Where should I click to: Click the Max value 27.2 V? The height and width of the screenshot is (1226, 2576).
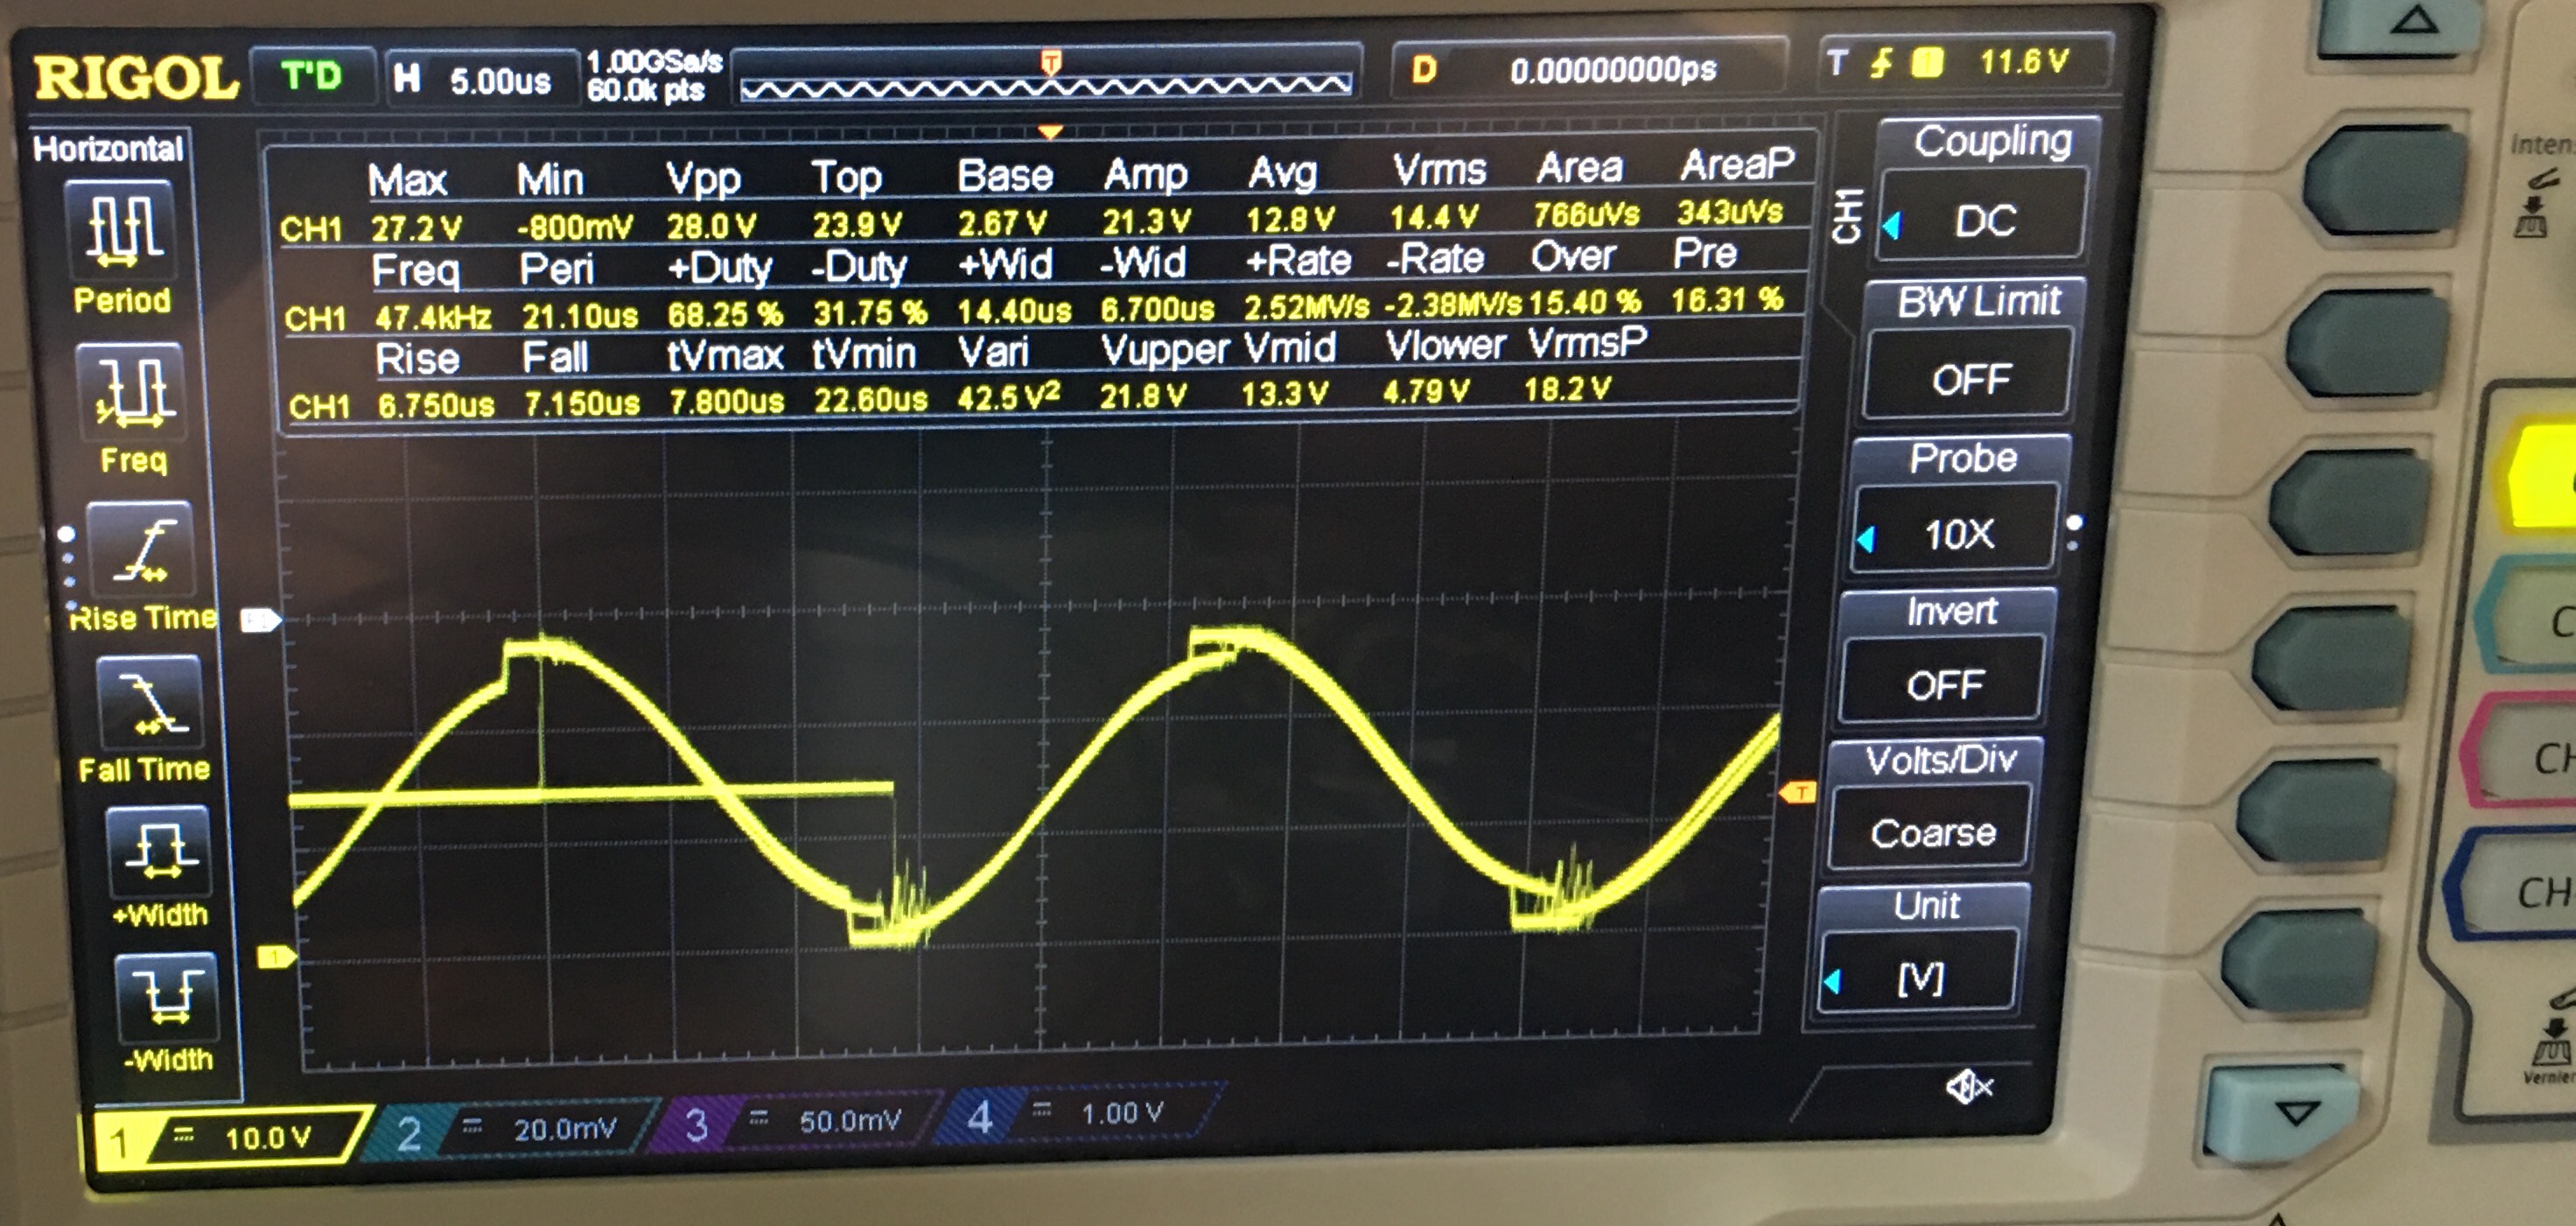(x=416, y=229)
